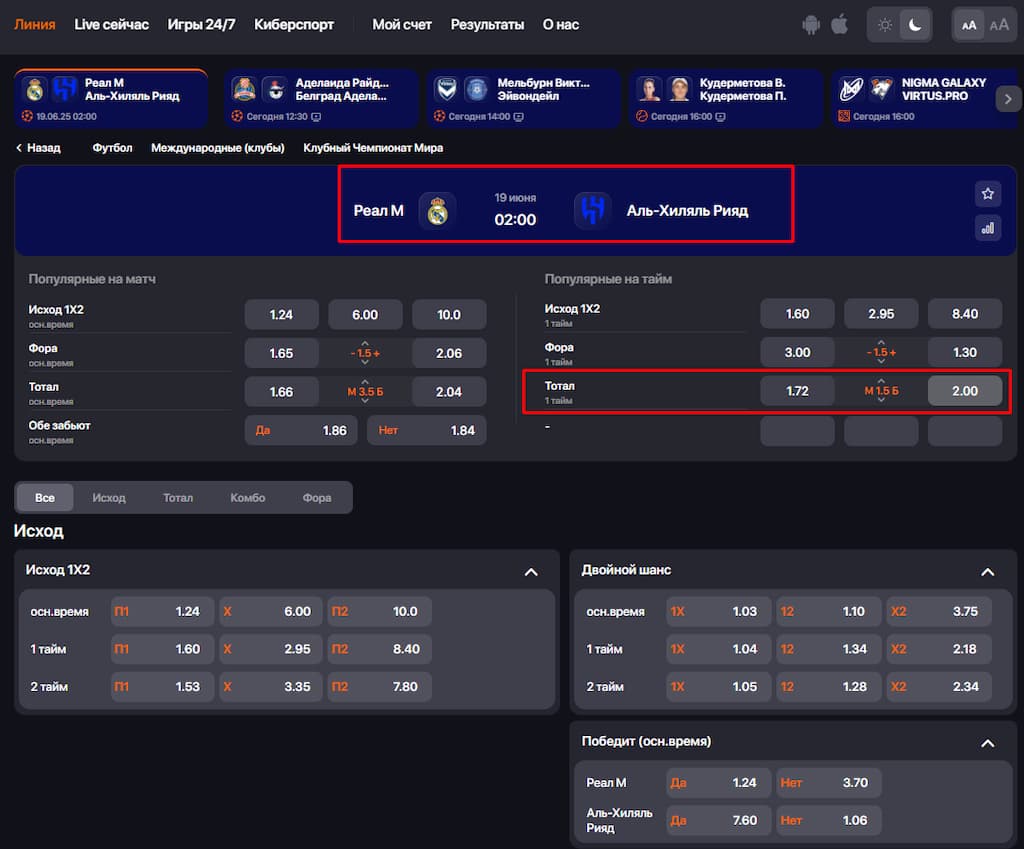
Task: Switch to light theme sun icon
Action: (x=885, y=25)
